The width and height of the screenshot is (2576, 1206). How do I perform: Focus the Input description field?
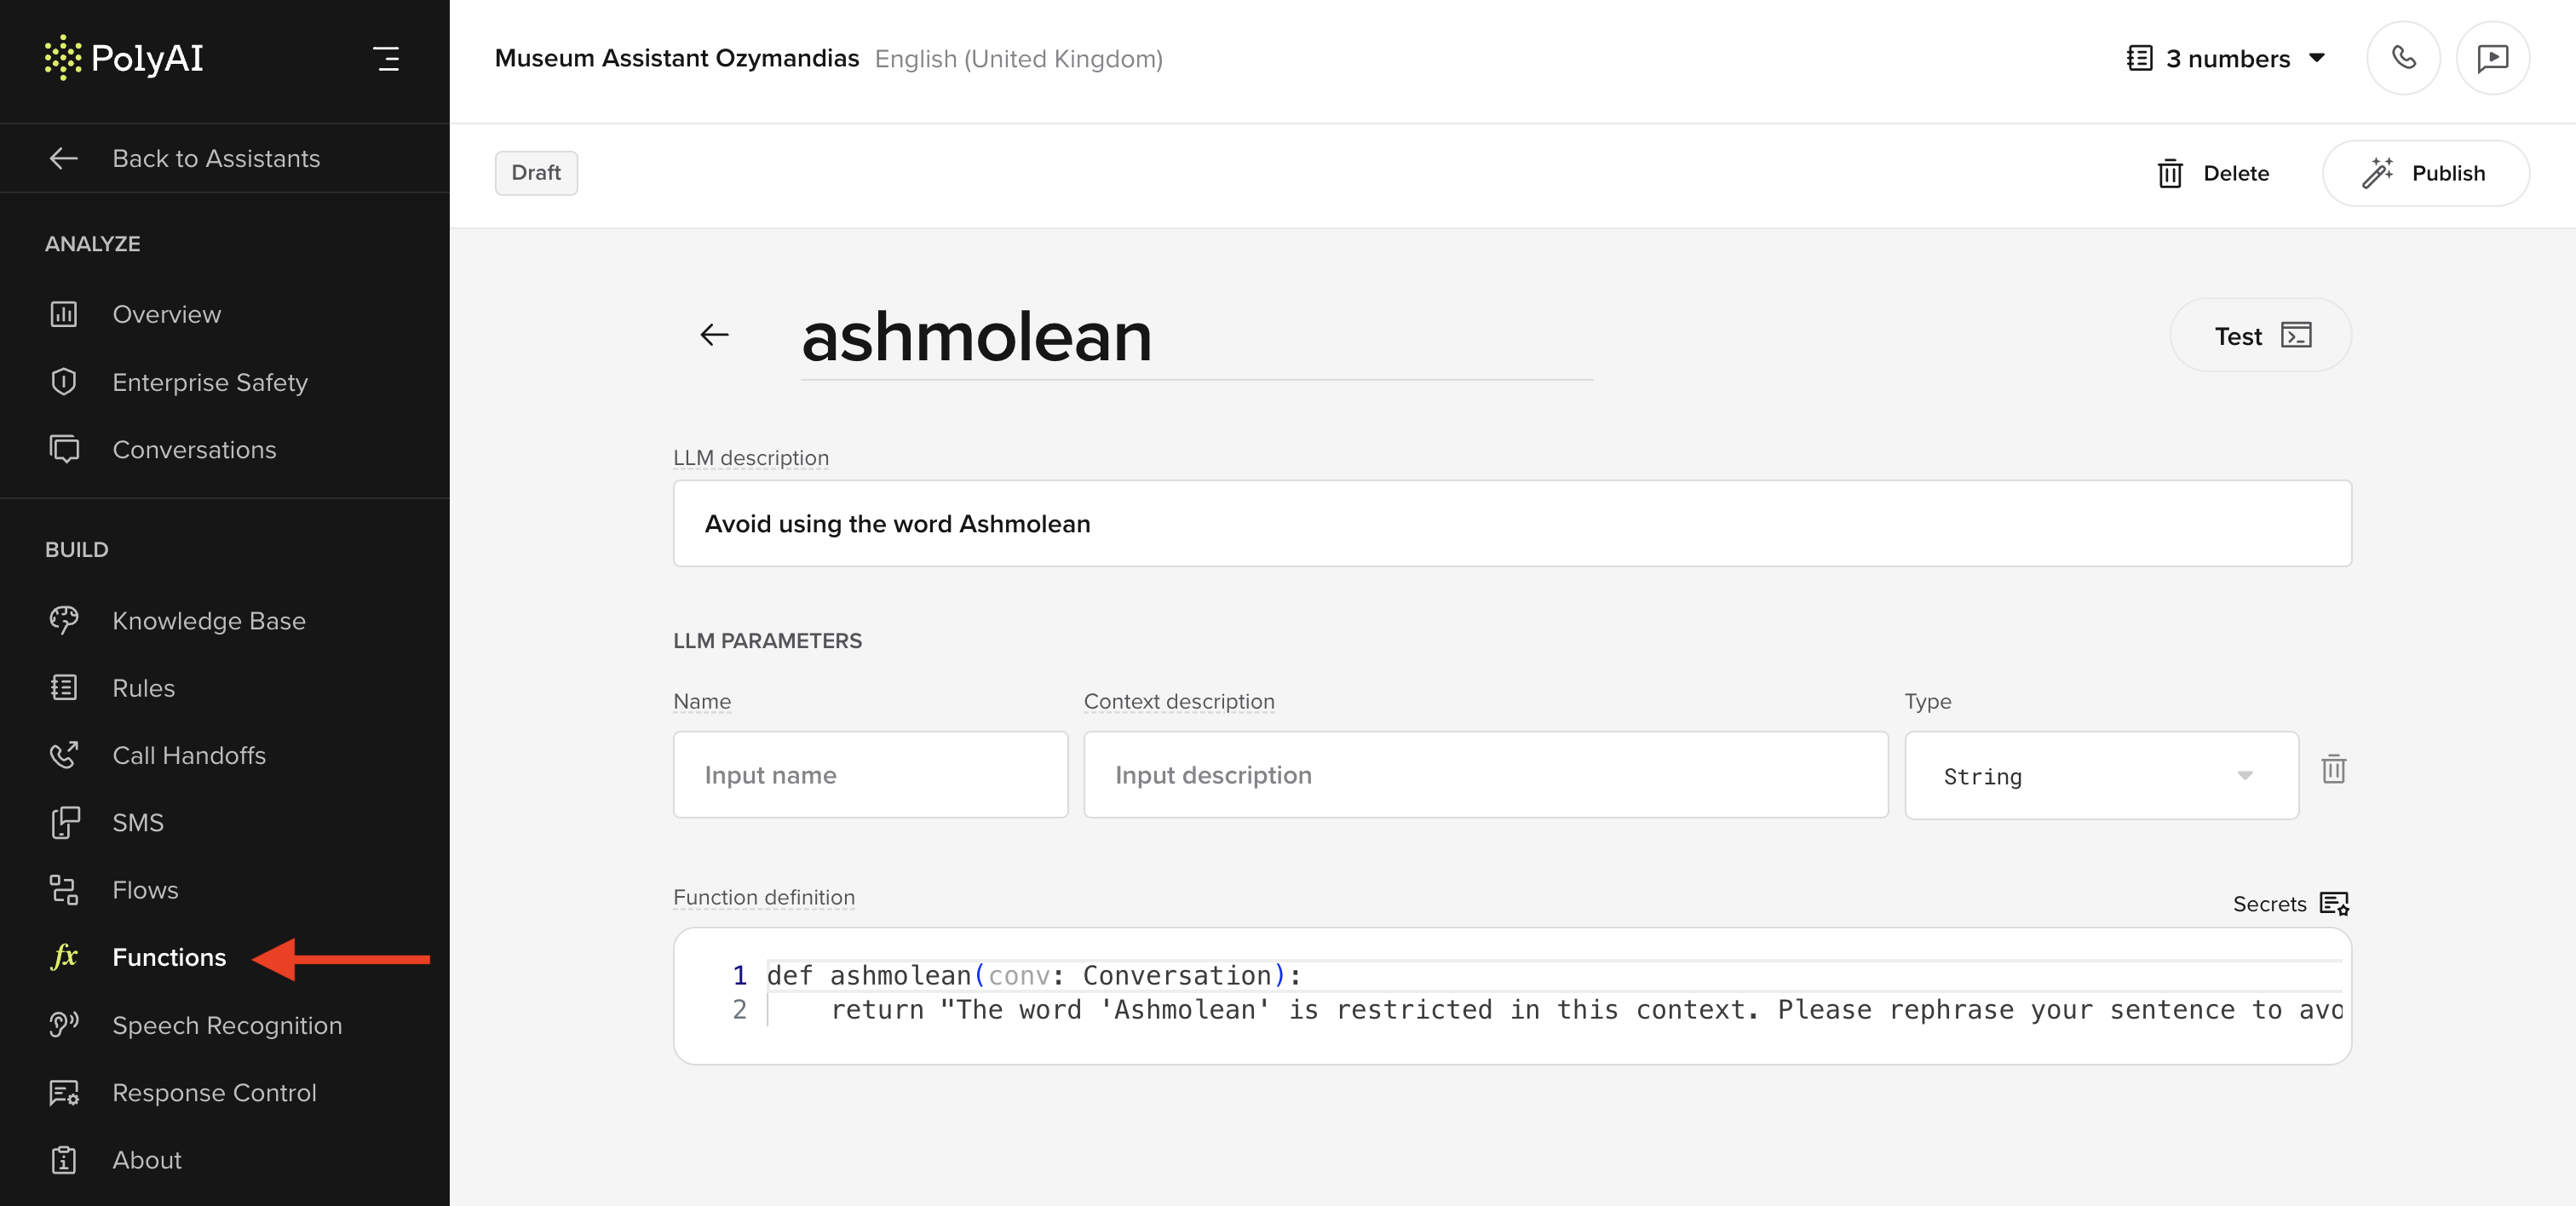click(x=1485, y=775)
